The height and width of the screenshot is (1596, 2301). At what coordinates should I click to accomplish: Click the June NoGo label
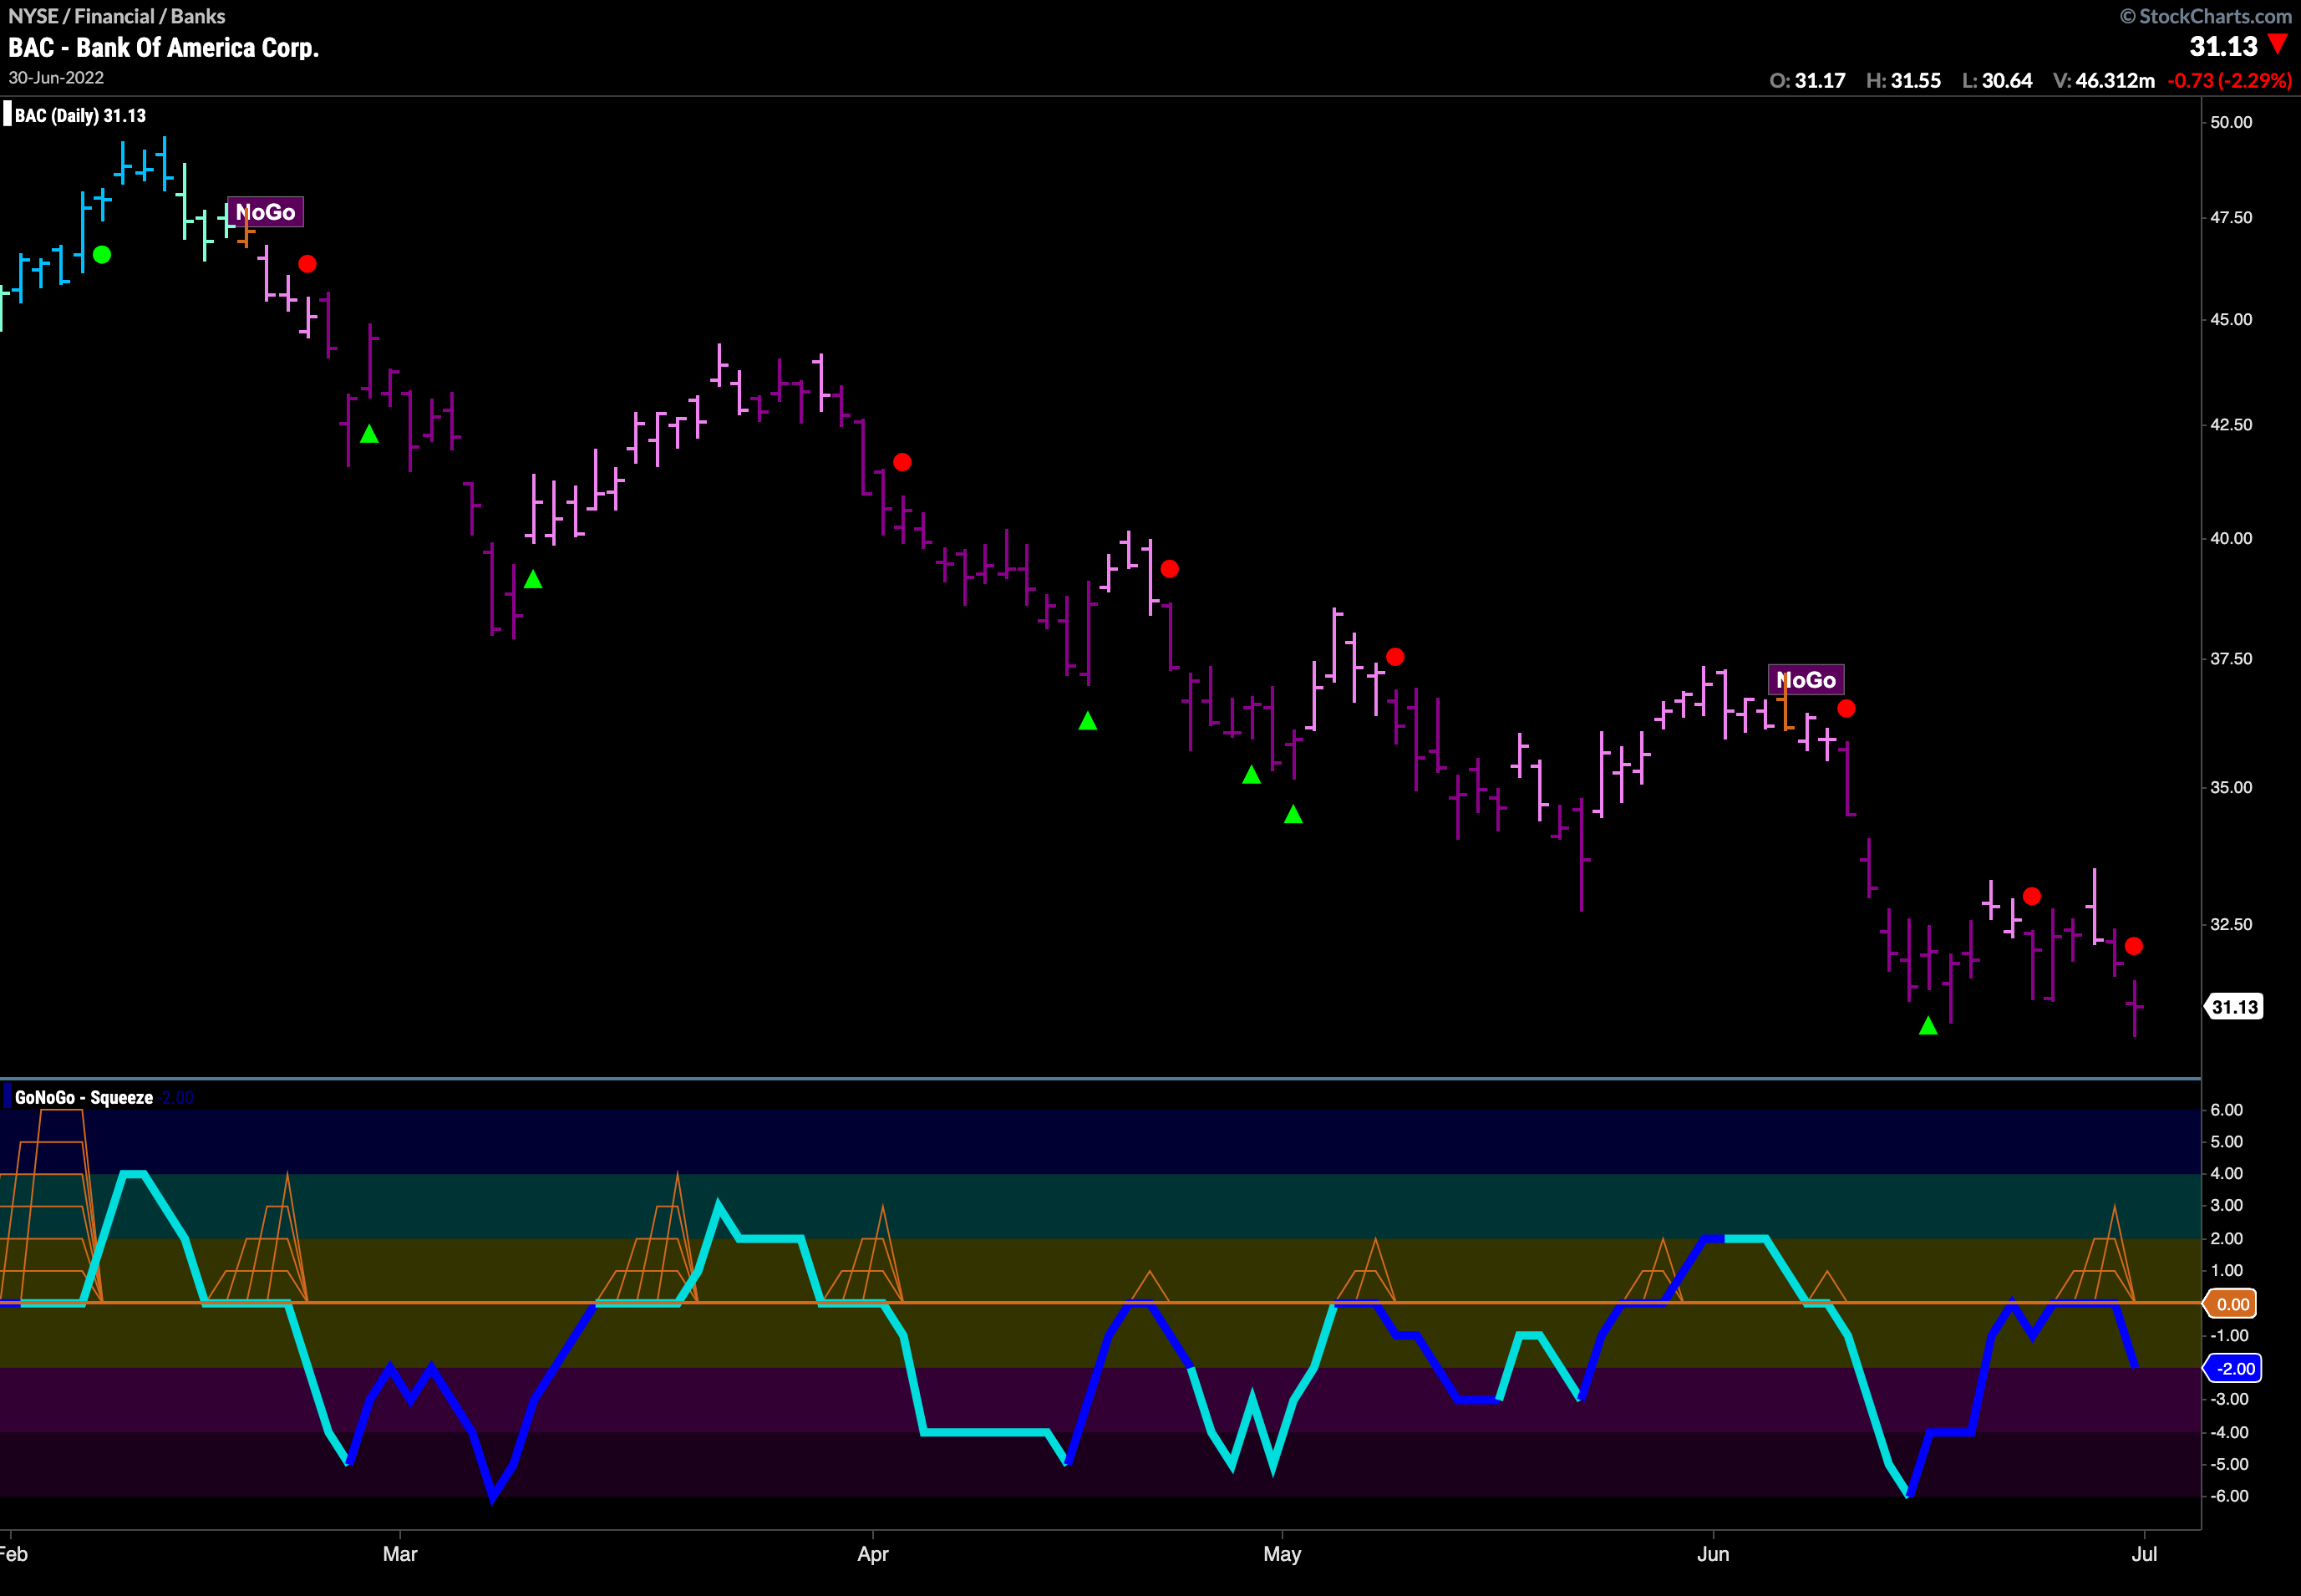tap(1806, 680)
